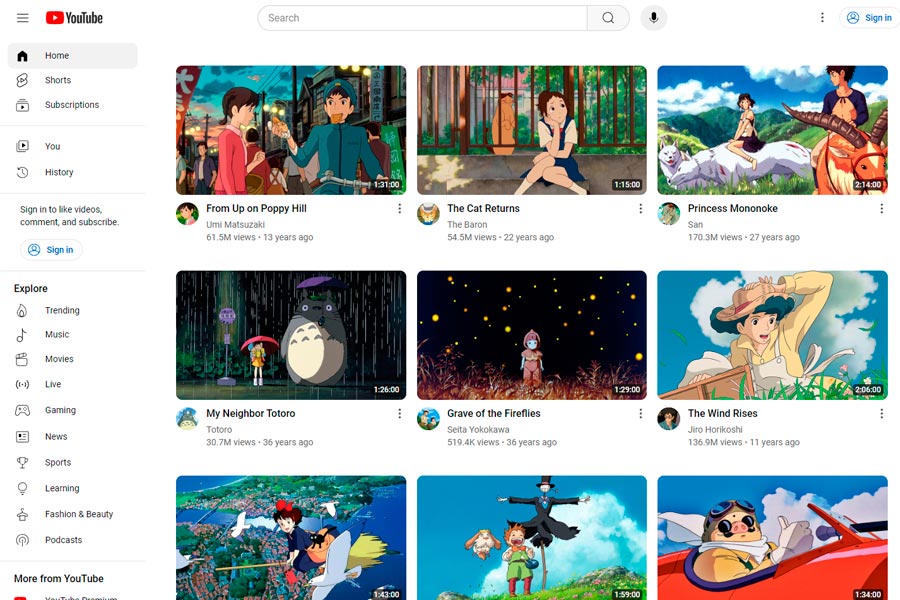This screenshot has width=900, height=600.
Task: Select the Shorts label in sidebar
Action: click(x=58, y=80)
